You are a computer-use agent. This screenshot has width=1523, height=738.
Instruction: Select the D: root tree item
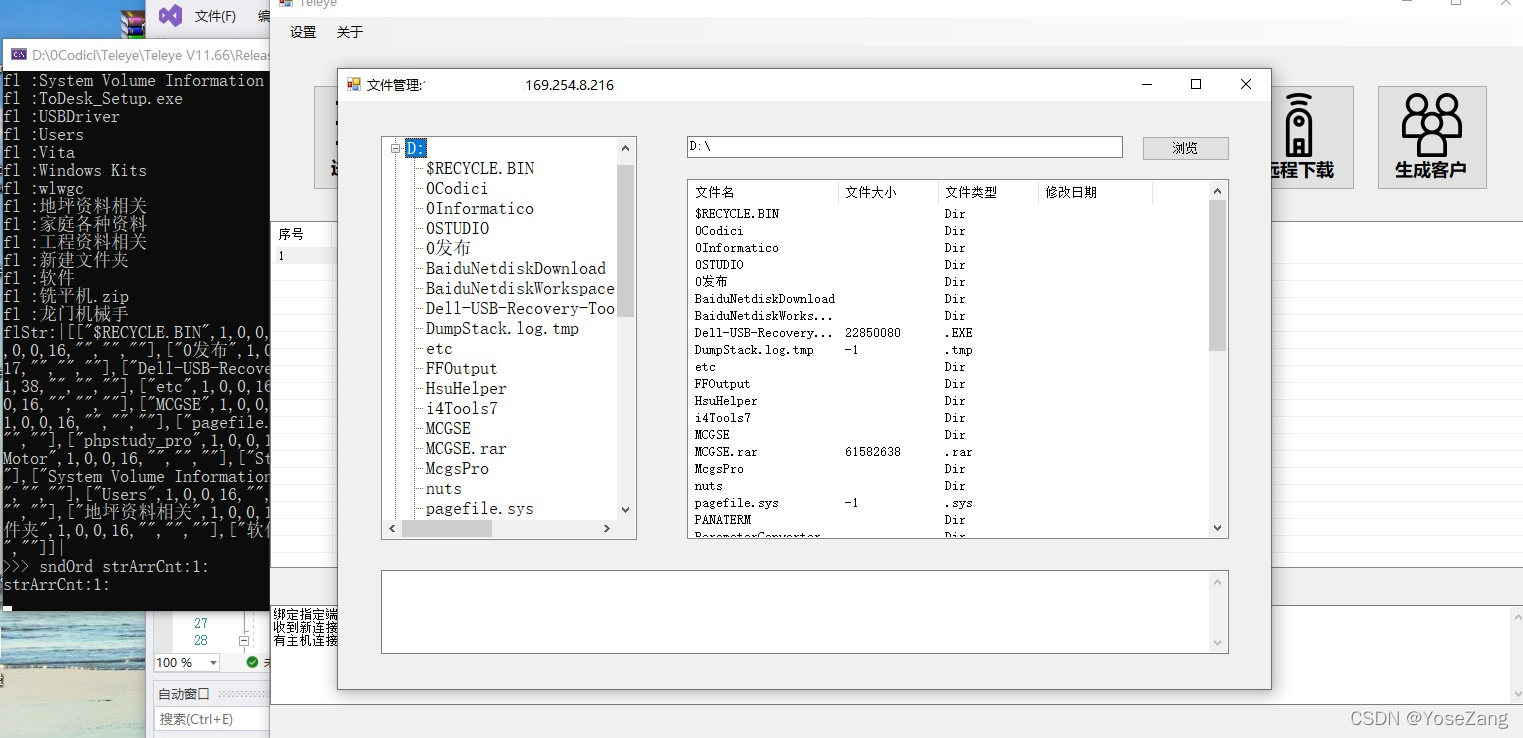point(416,148)
